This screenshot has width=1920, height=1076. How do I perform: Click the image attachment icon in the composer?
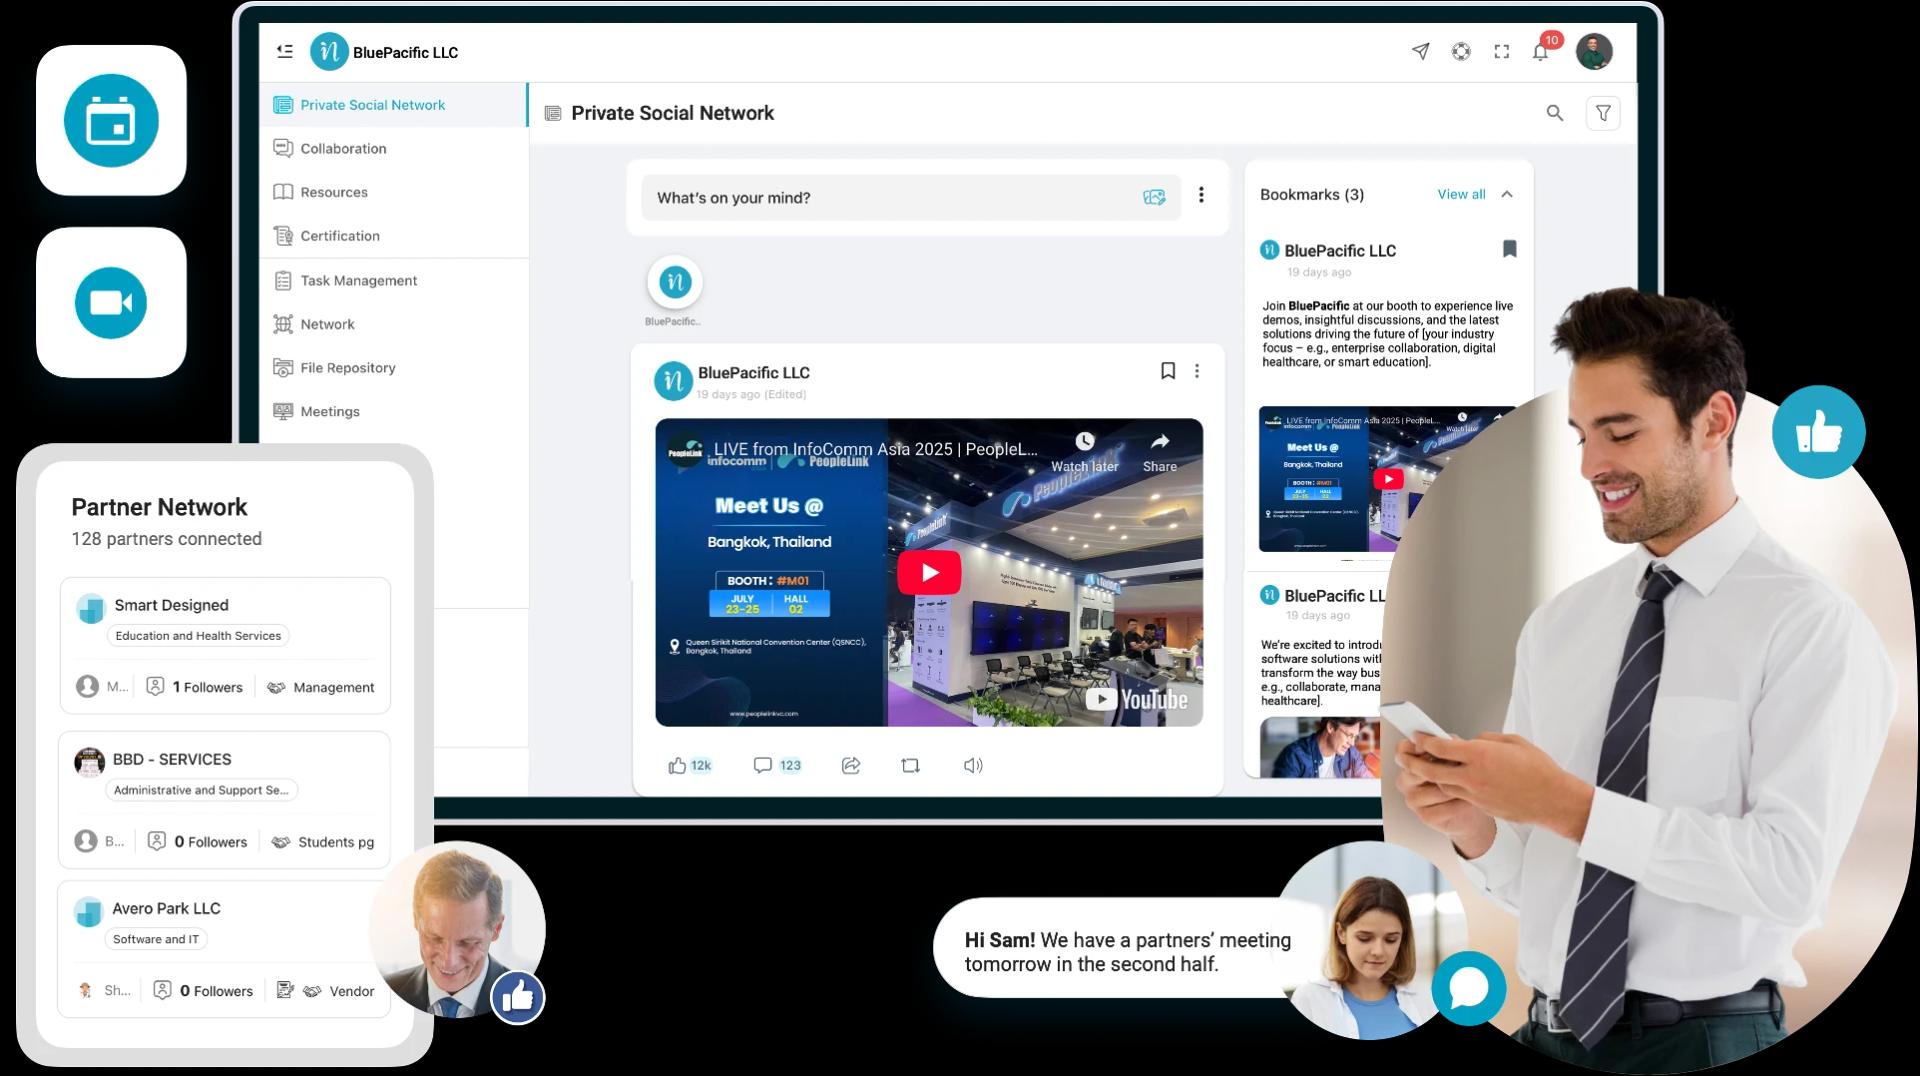point(1155,197)
